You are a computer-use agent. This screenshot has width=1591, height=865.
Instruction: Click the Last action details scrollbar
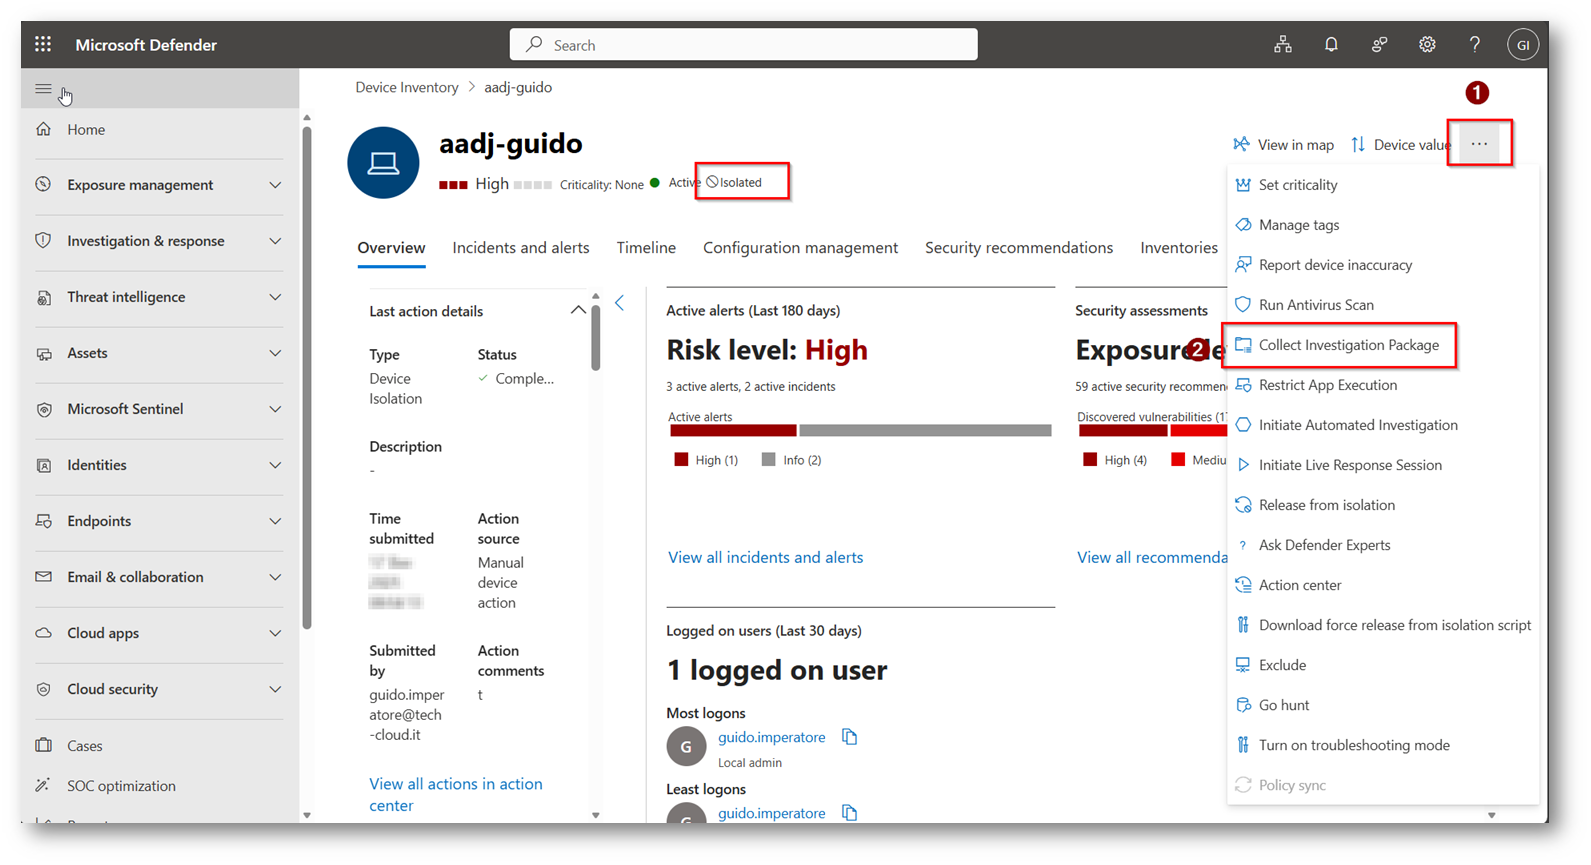tap(596, 337)
